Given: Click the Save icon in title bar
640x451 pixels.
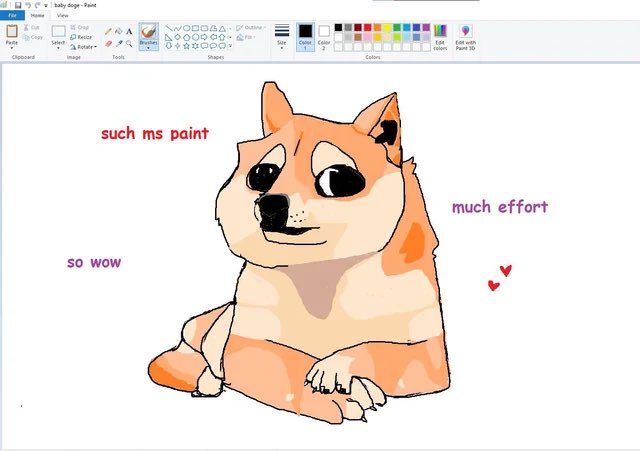Looking at the screenshot, I should point(18,5).
